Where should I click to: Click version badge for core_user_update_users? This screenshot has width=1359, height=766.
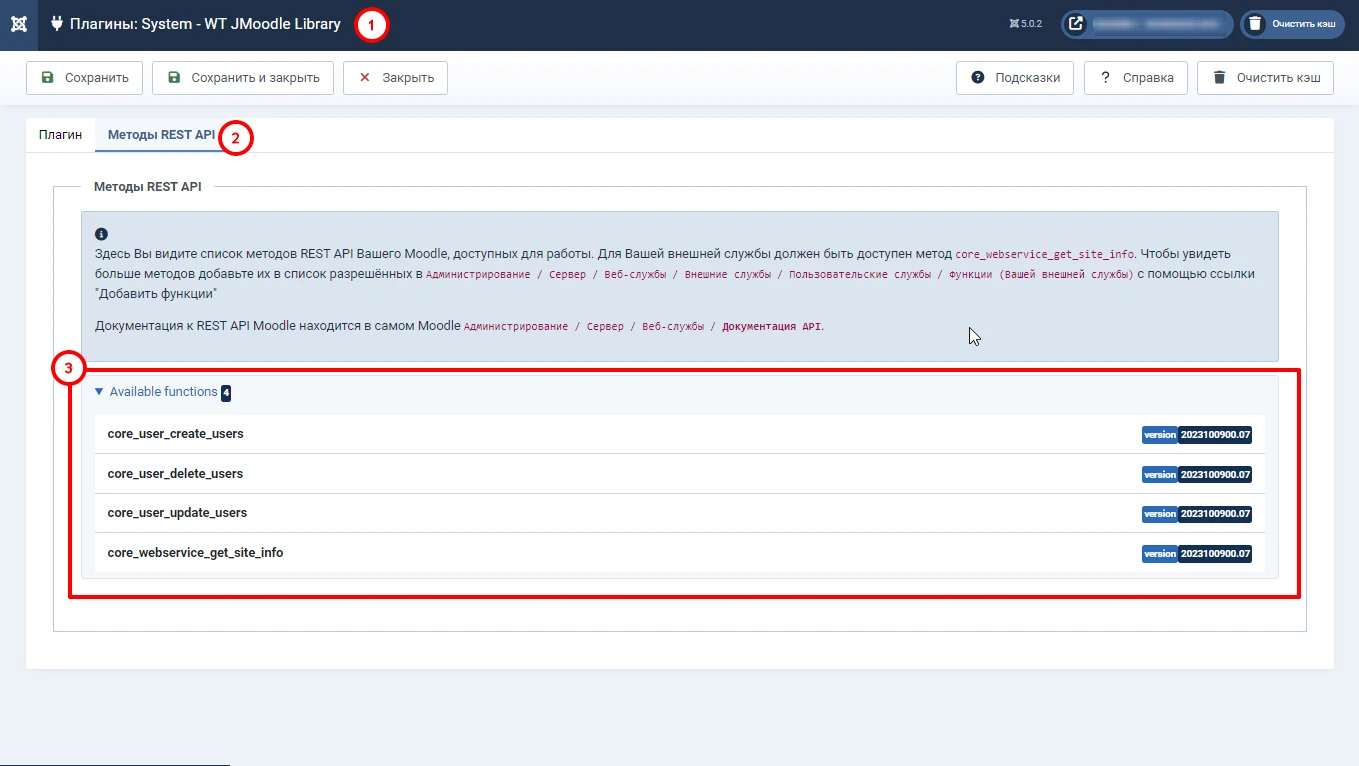tap(1196, 514)
